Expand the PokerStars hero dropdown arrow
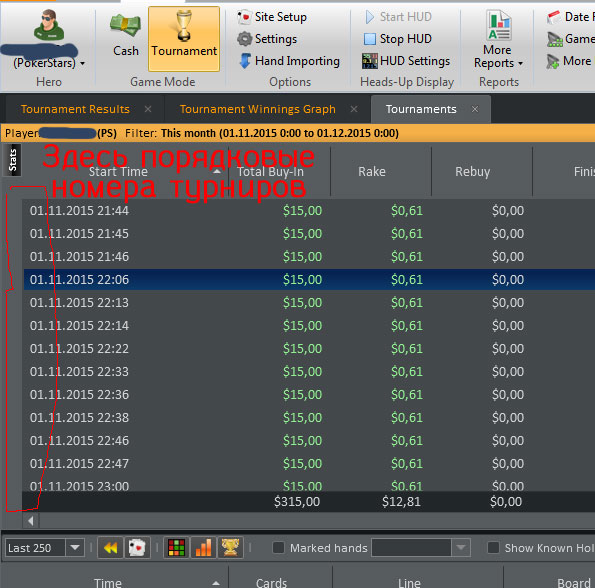This screenshot has width=595, height=588. (x=82, y=63)
